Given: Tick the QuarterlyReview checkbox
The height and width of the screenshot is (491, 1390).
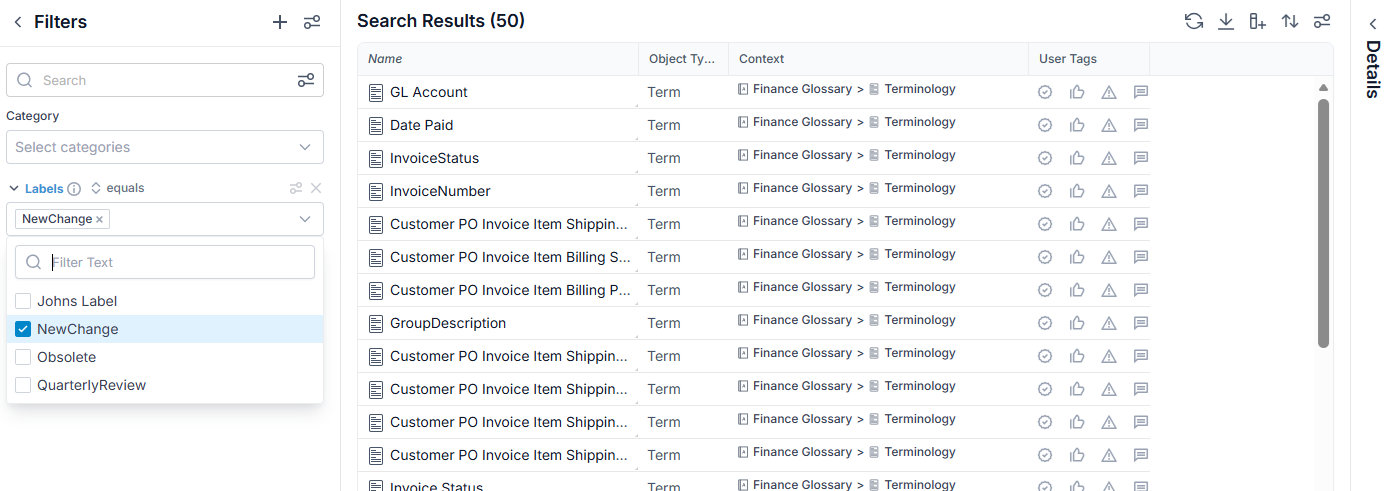Looking at the screenshot, I should click(x=23, y=385).
